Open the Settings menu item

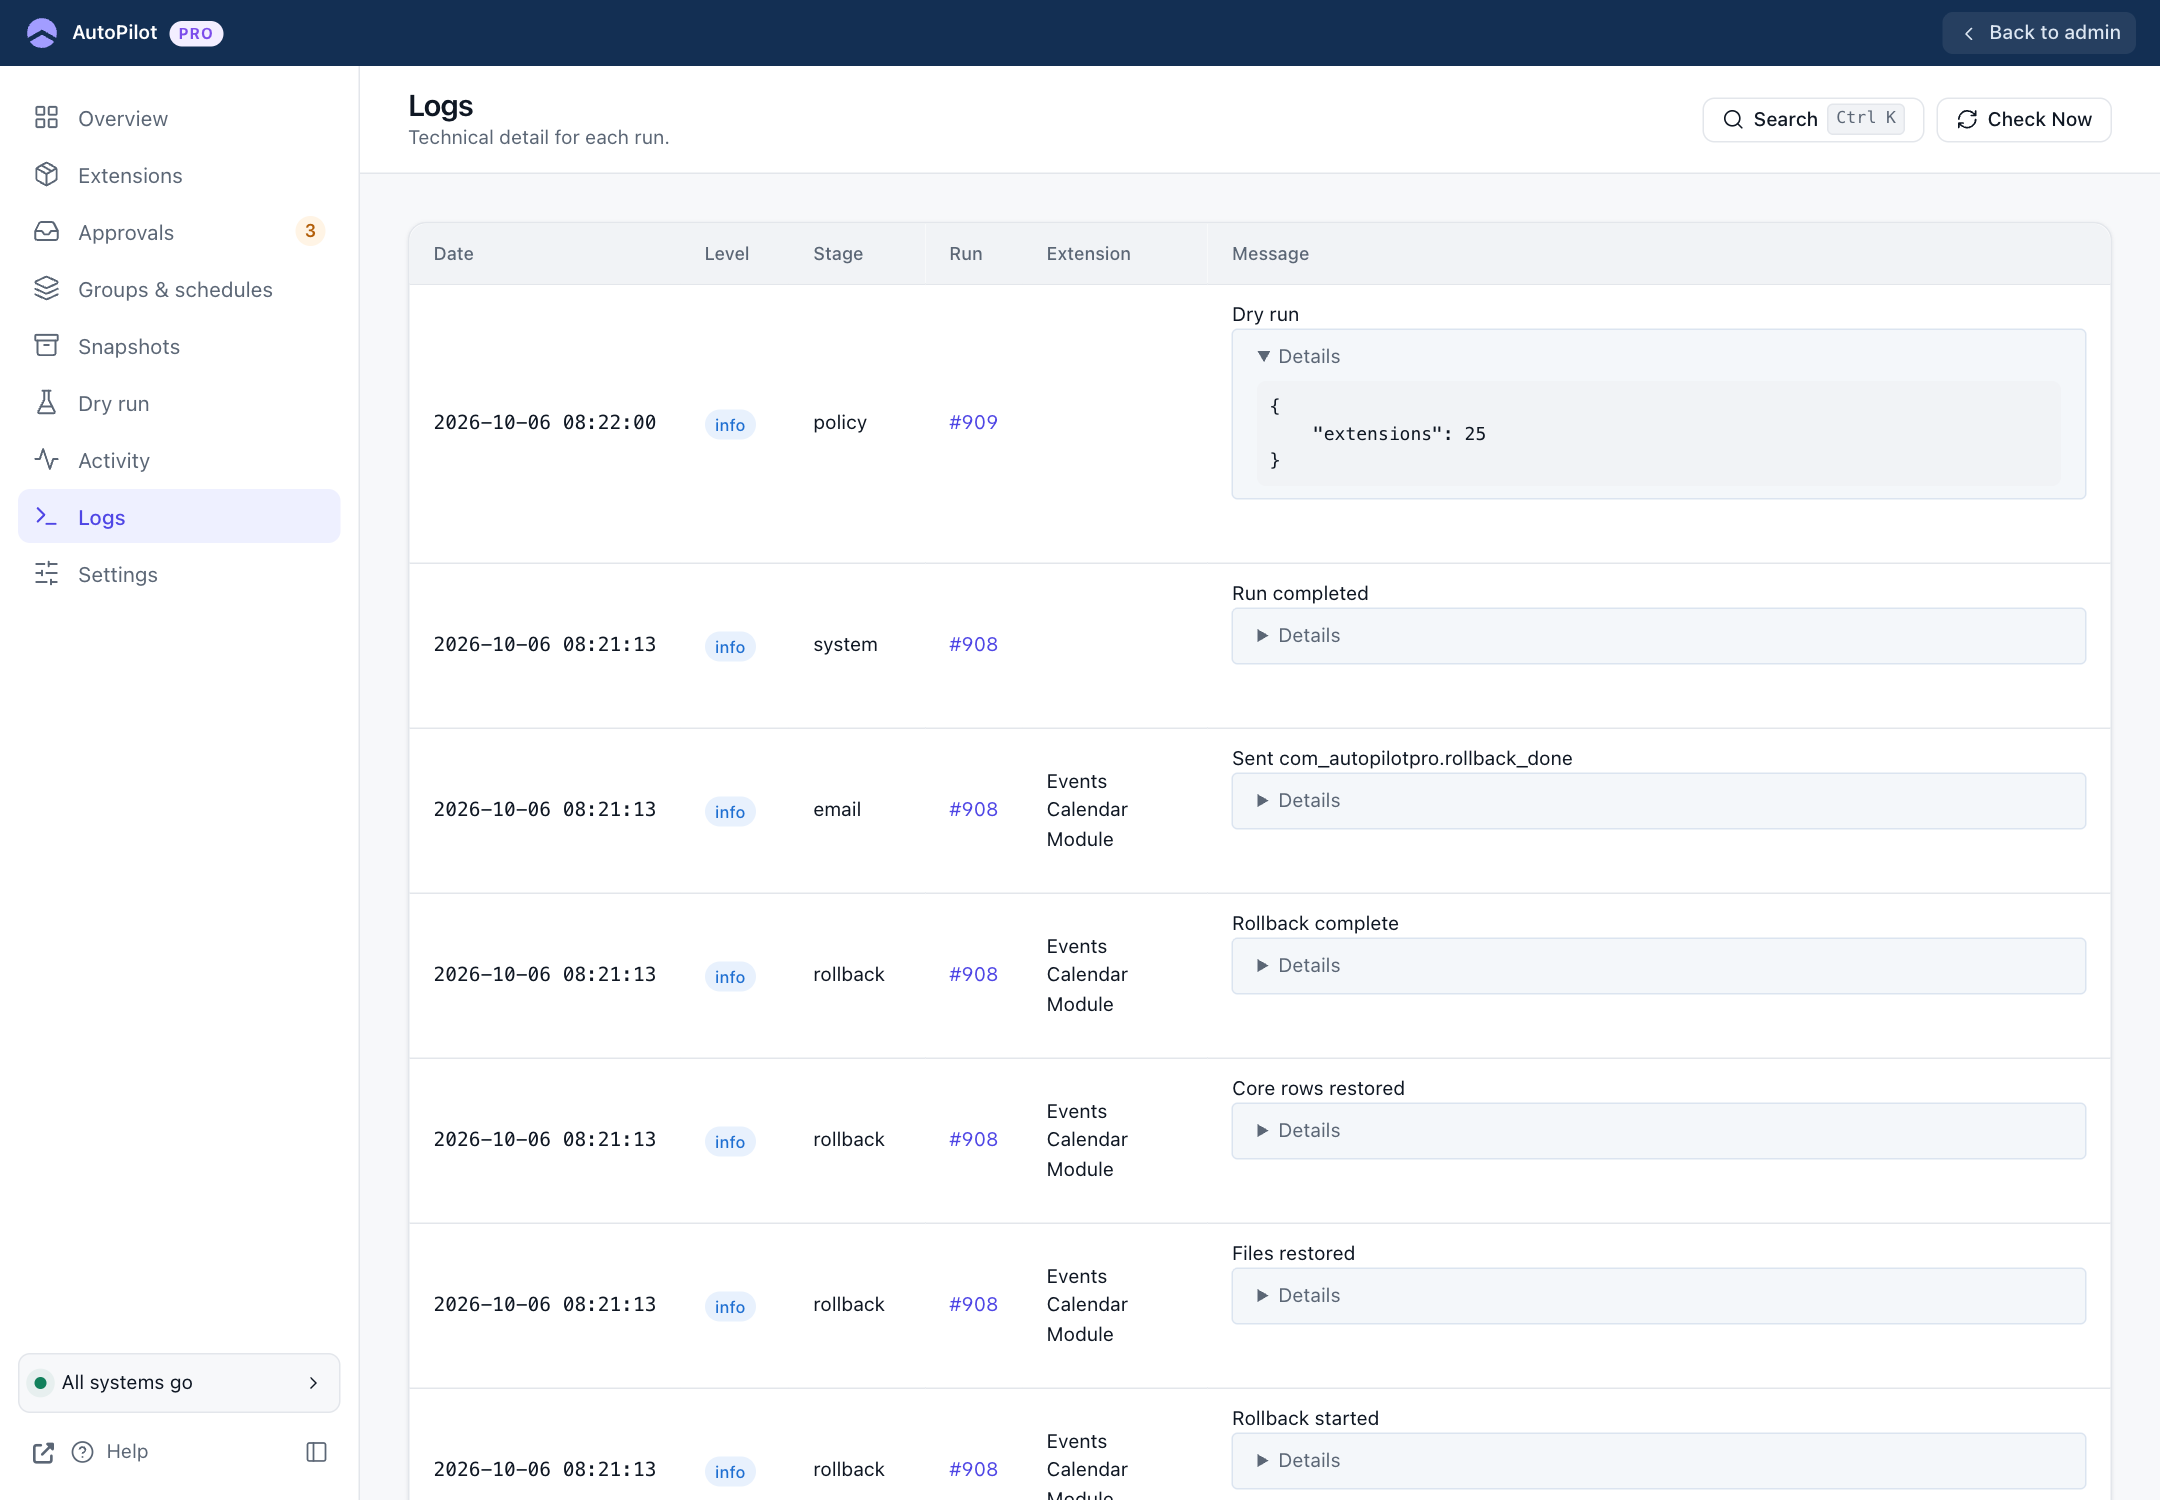pyautogui.click(x=179, y=574)
